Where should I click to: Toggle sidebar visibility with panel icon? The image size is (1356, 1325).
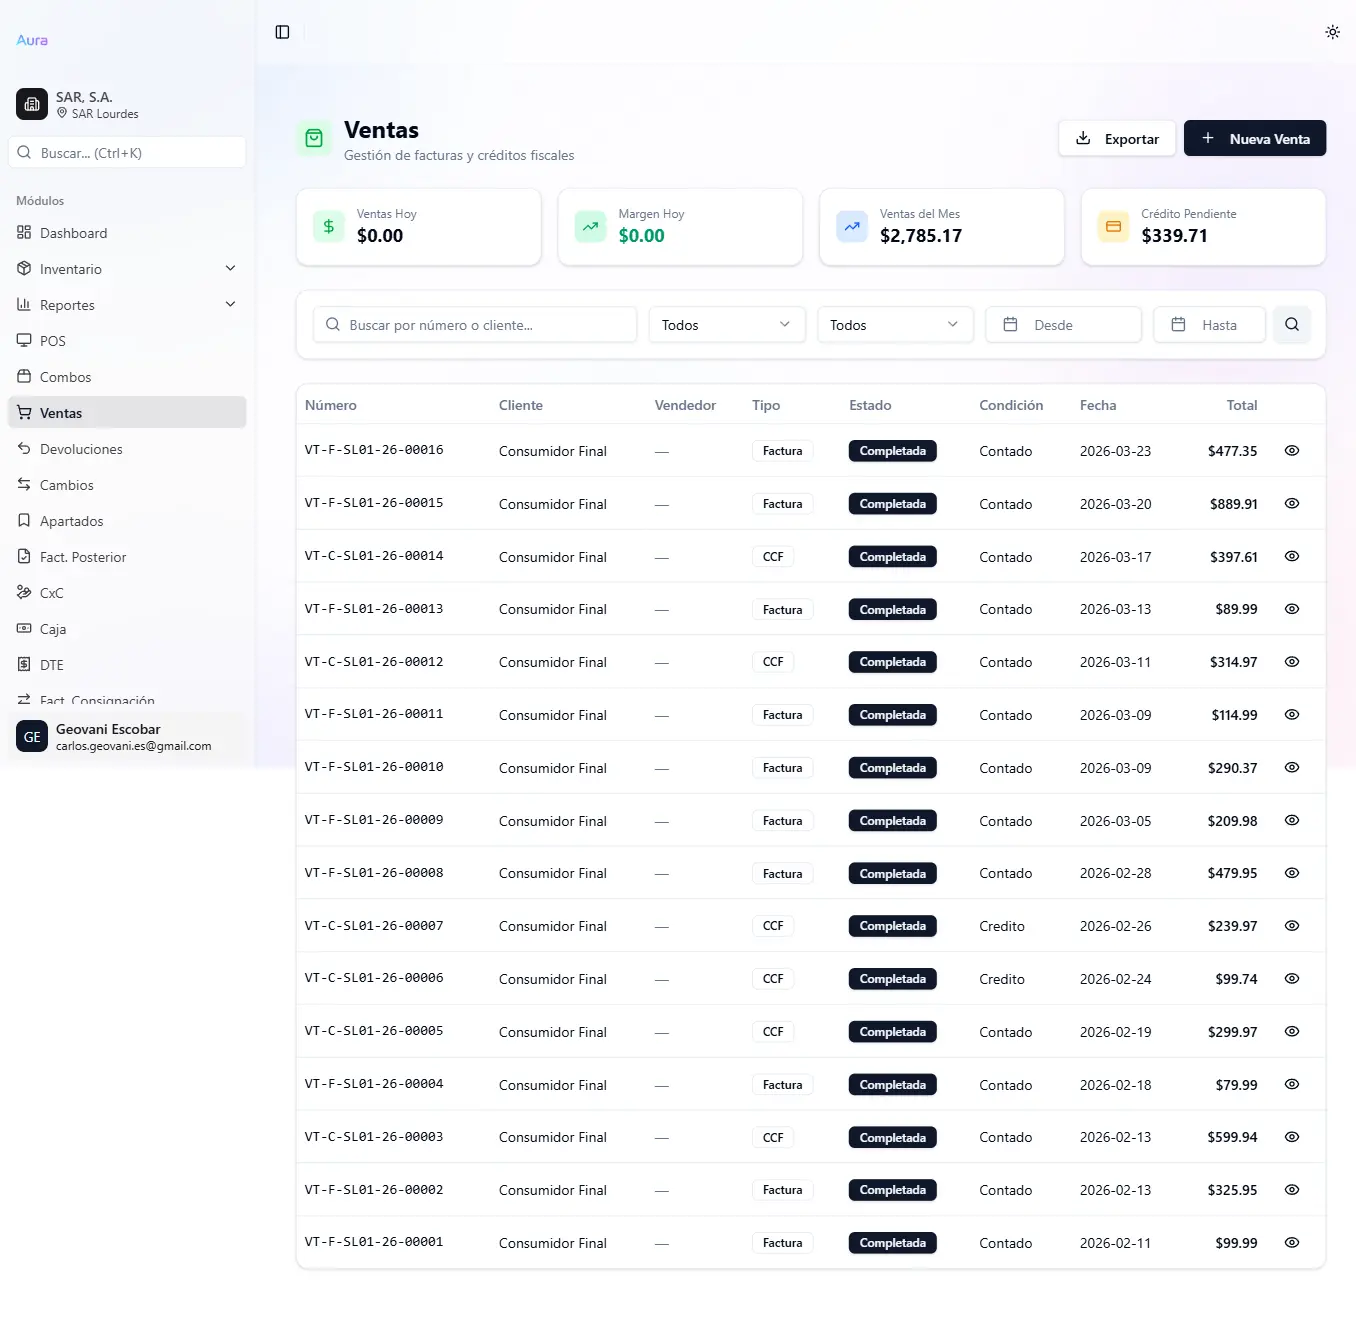[281, 31]
